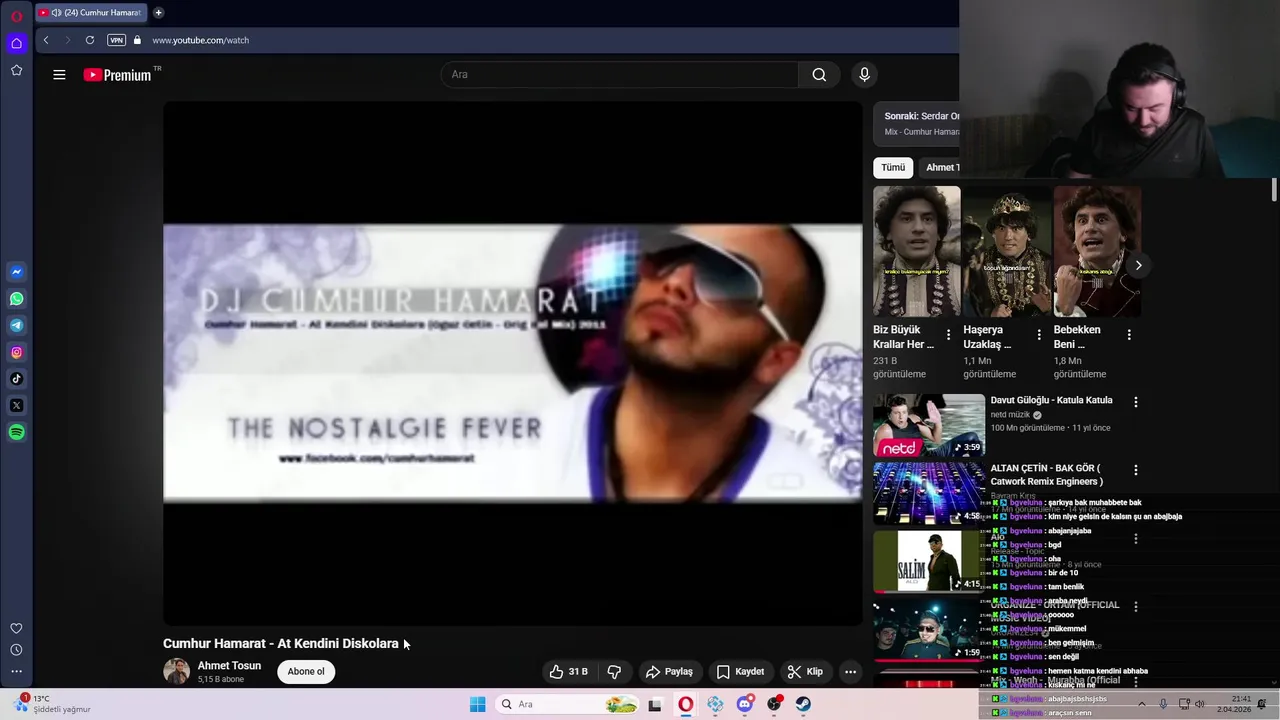
Task: Click the Windows taskbar search box
Action: pyautogui.click(x=568, y=704)
